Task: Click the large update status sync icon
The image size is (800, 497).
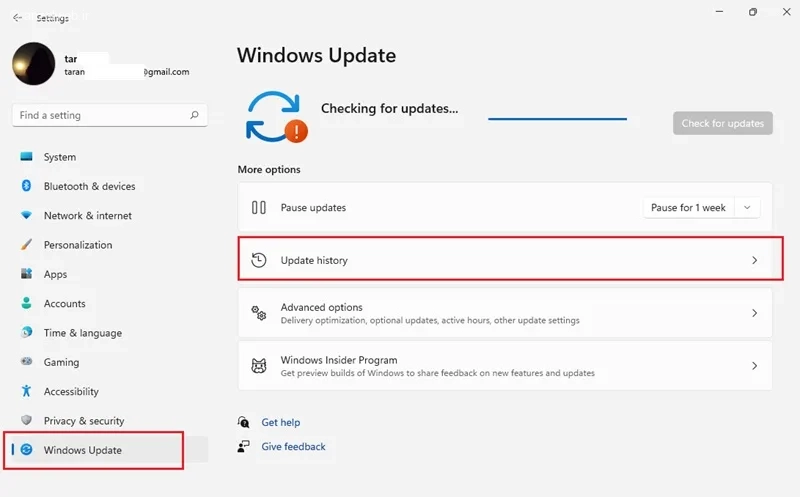Action: [x=276, y=117]
